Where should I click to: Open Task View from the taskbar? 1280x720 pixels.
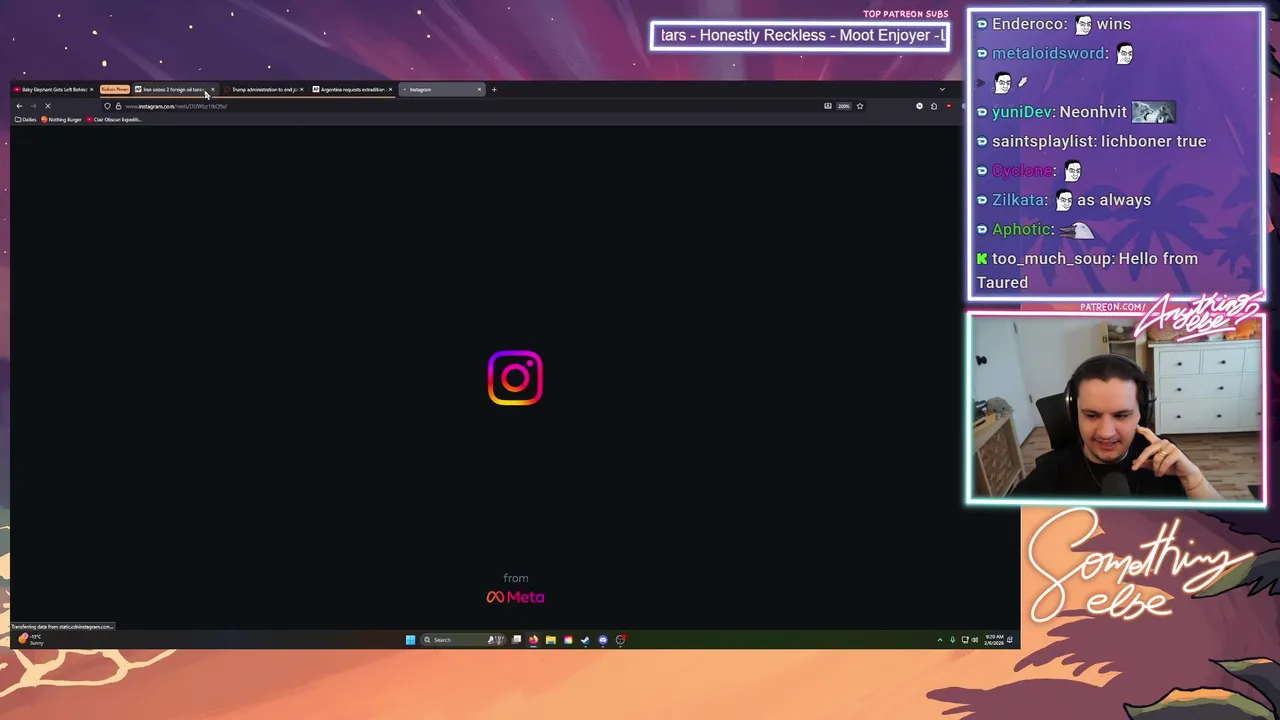click(x=516, y=640)
